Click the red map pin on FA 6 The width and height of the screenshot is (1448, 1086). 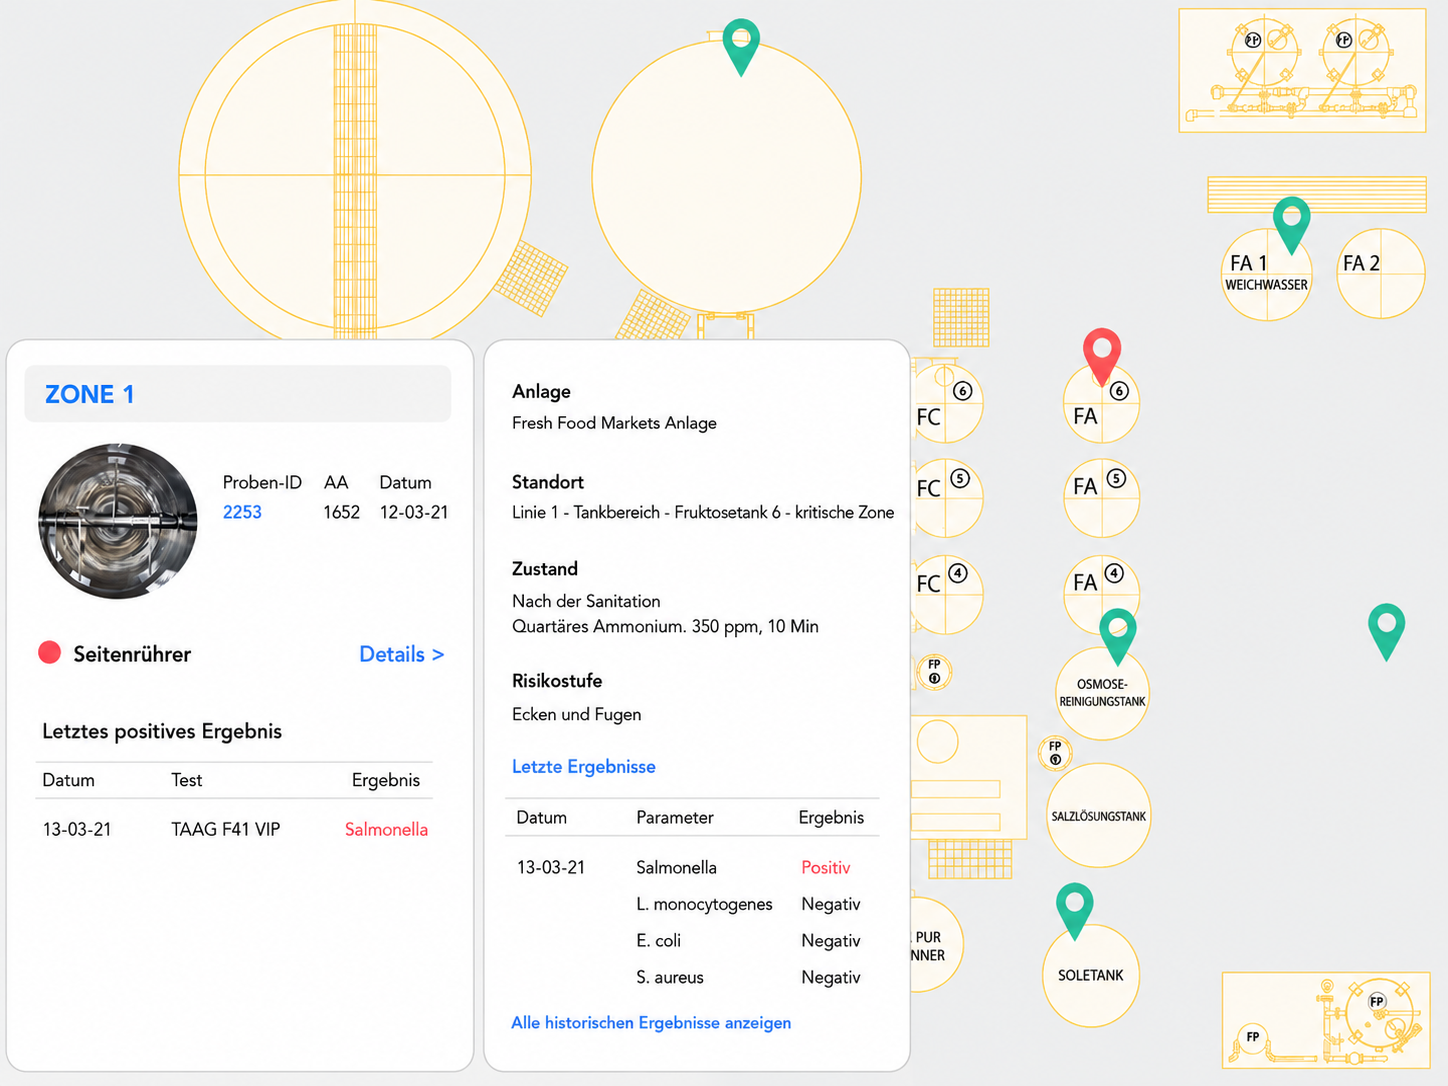coord(1102,356)
